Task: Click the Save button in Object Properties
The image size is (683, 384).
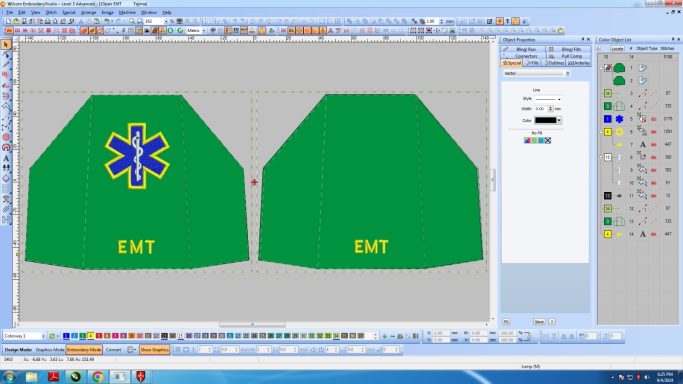Action: pos(539,322)
